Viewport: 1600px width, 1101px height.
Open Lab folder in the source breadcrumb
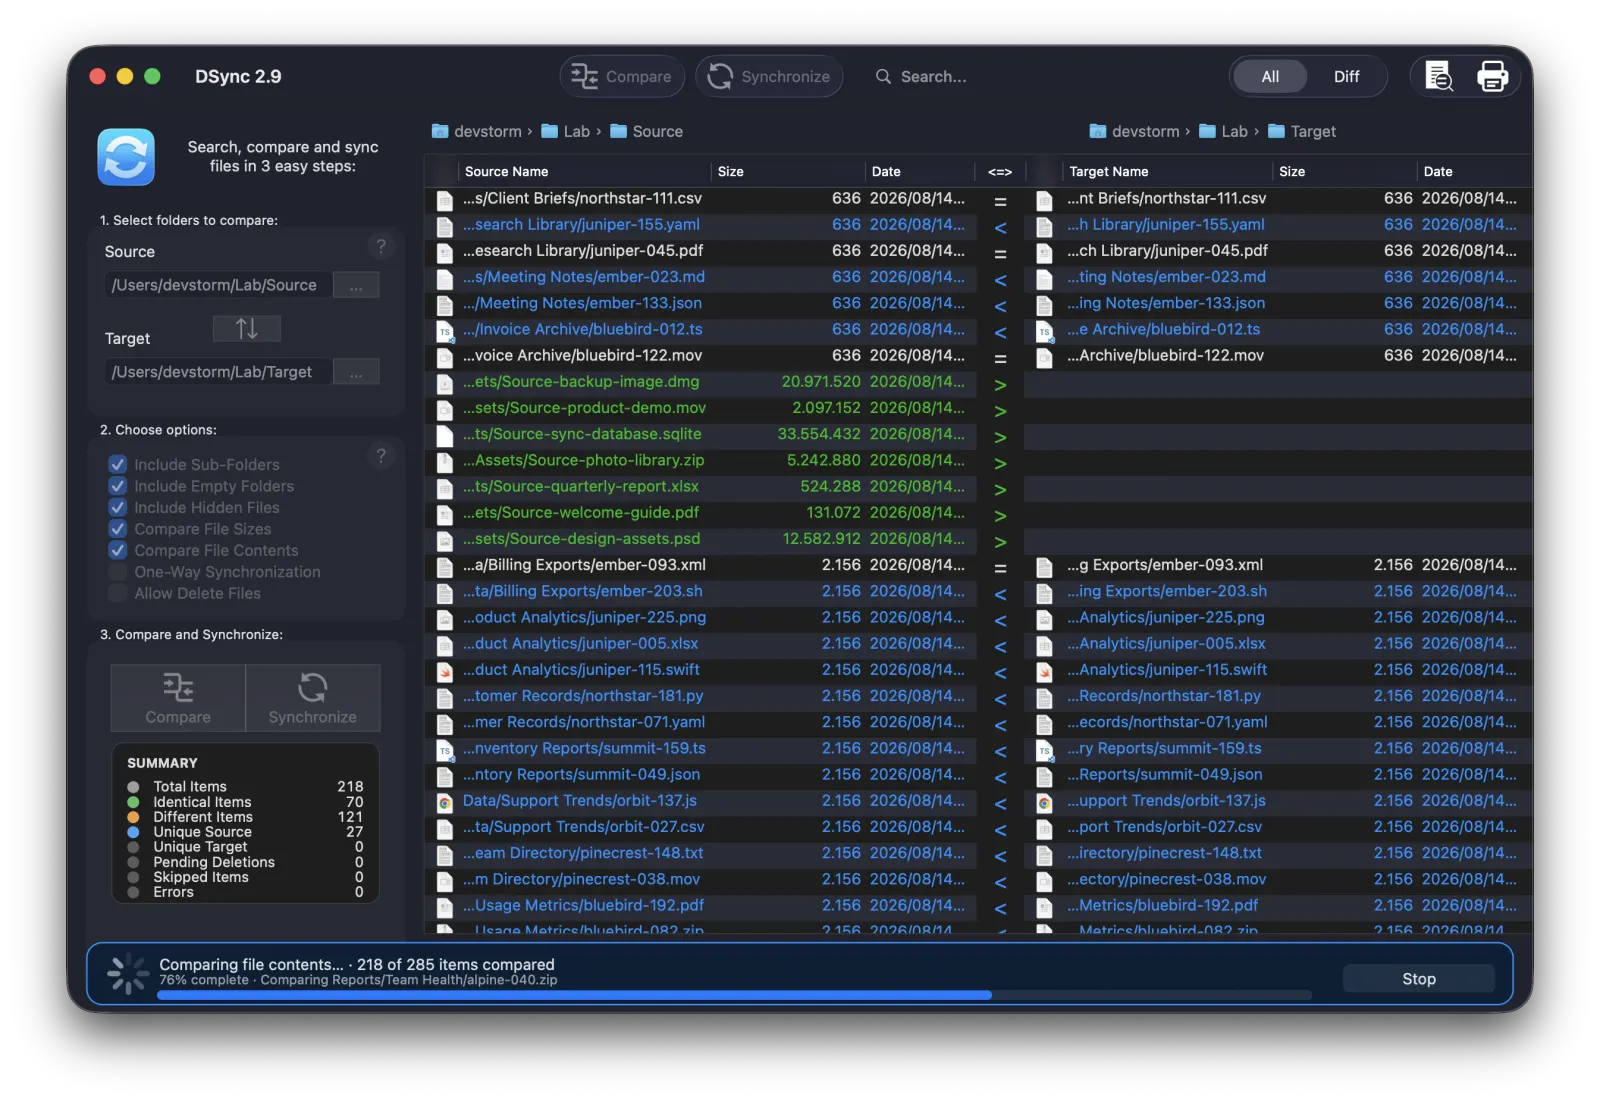(x=566, y=132)
